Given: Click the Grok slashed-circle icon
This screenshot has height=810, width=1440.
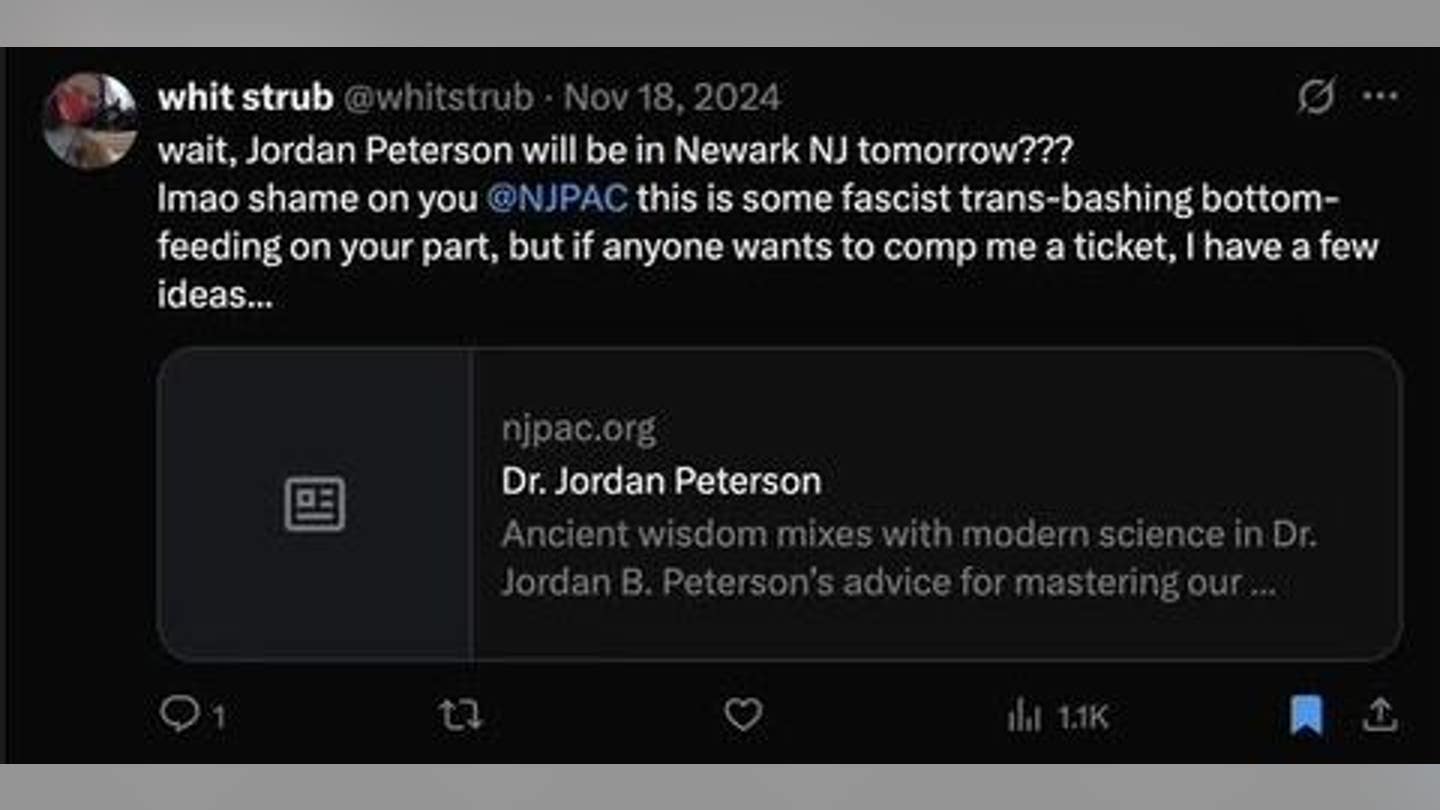Looking at the screenshot, I should [1317, 97].
